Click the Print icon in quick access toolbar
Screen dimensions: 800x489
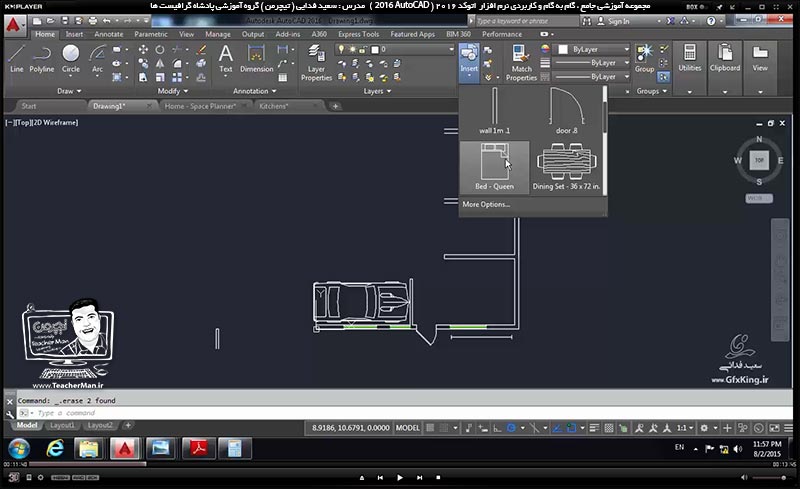coord(92,21)
